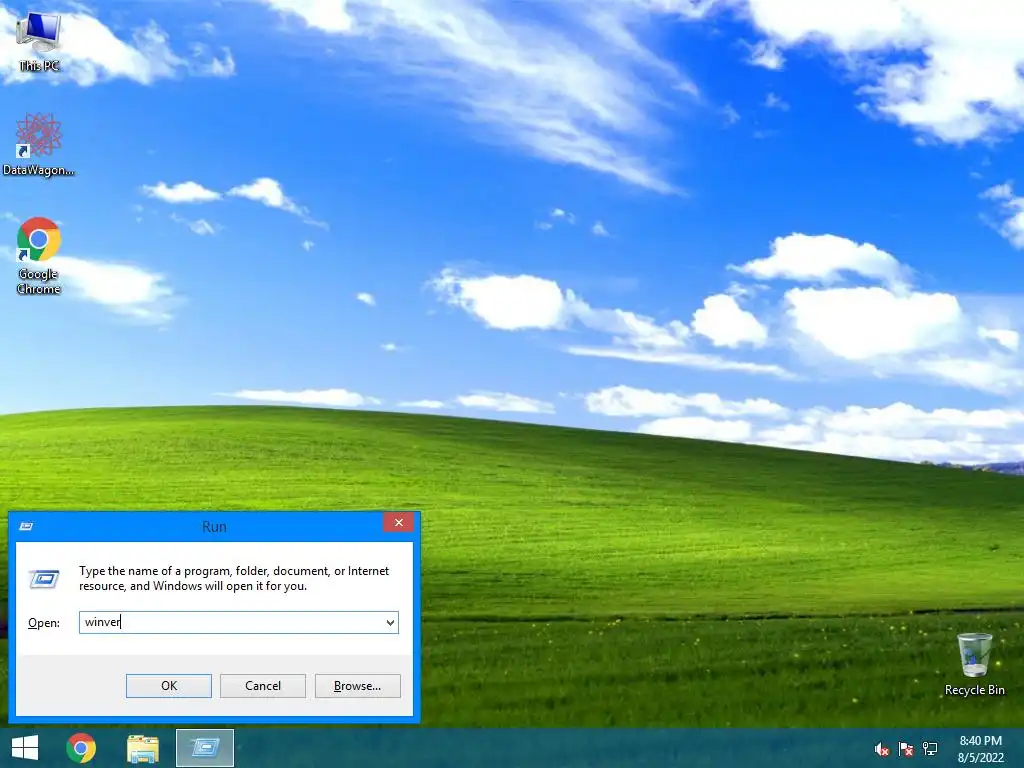Screen dimensions: 1024x768
Task: Select the DataWagon desktop shortcut
Action: pos(39,145)
